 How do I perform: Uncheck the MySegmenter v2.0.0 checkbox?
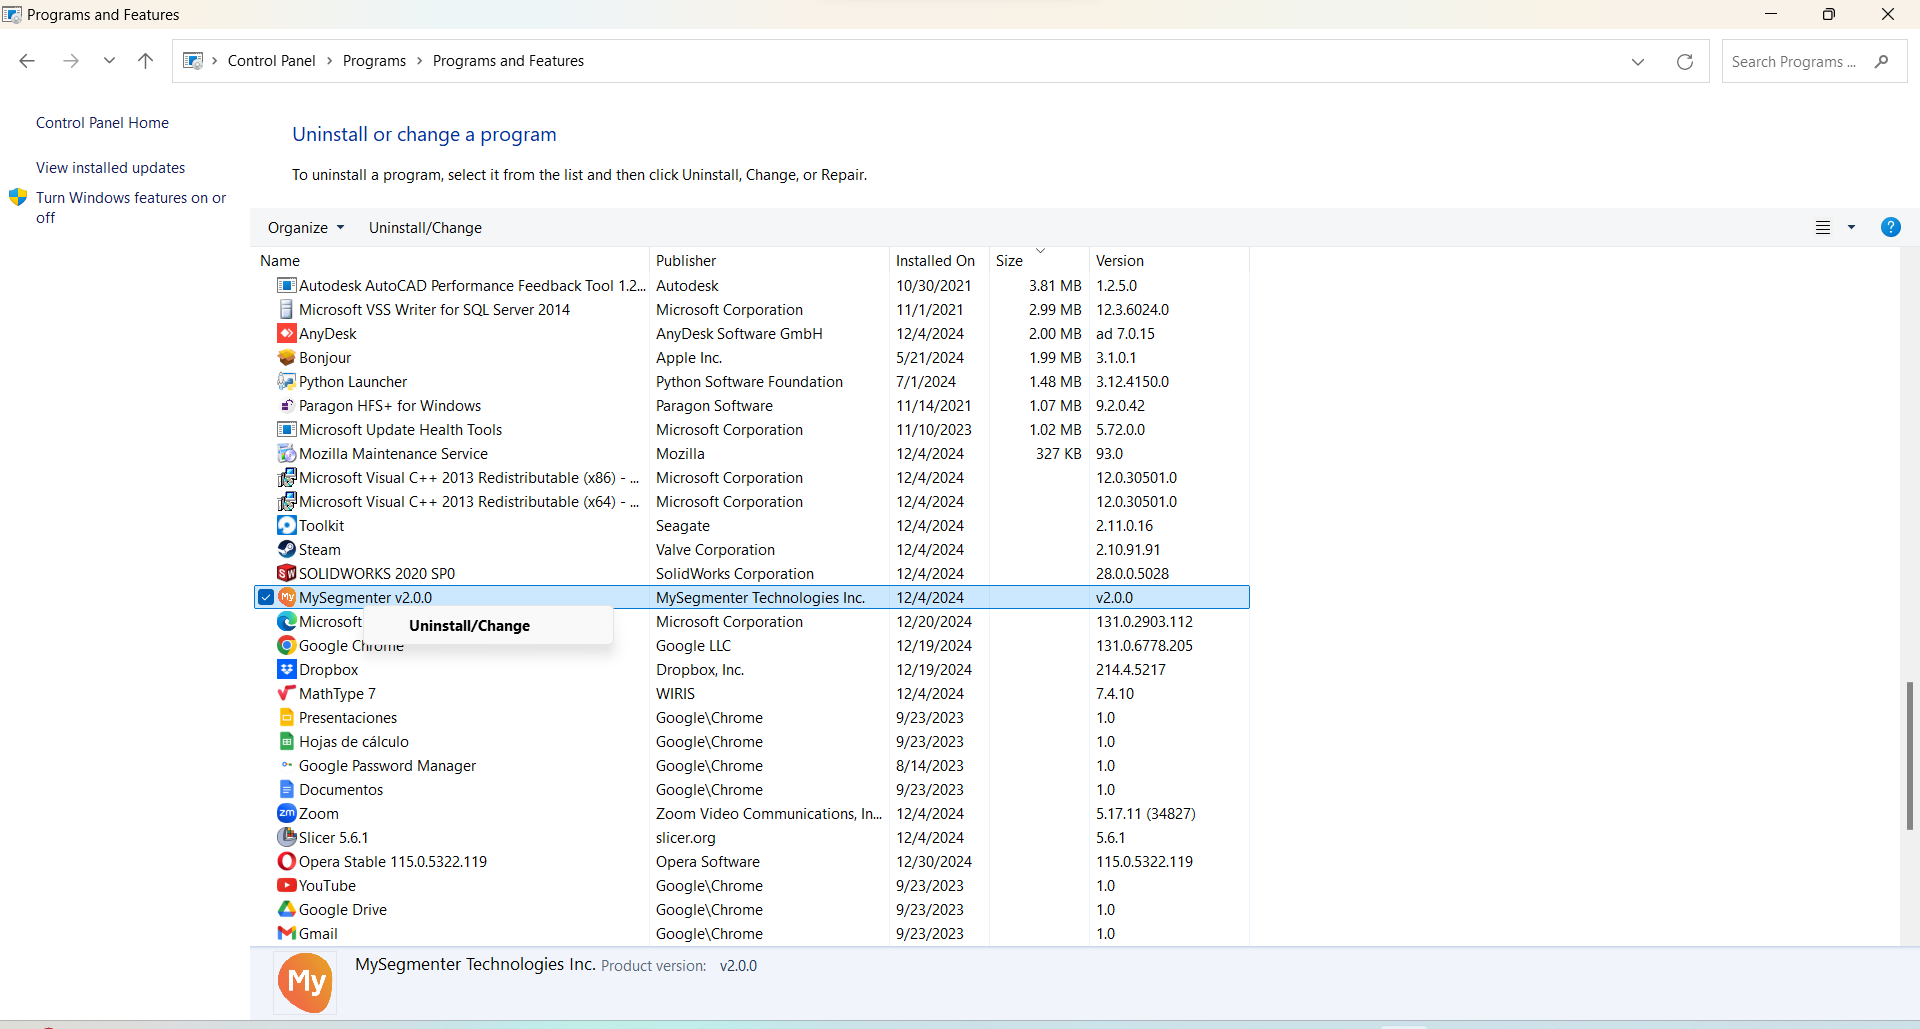(x=265, y=597)
